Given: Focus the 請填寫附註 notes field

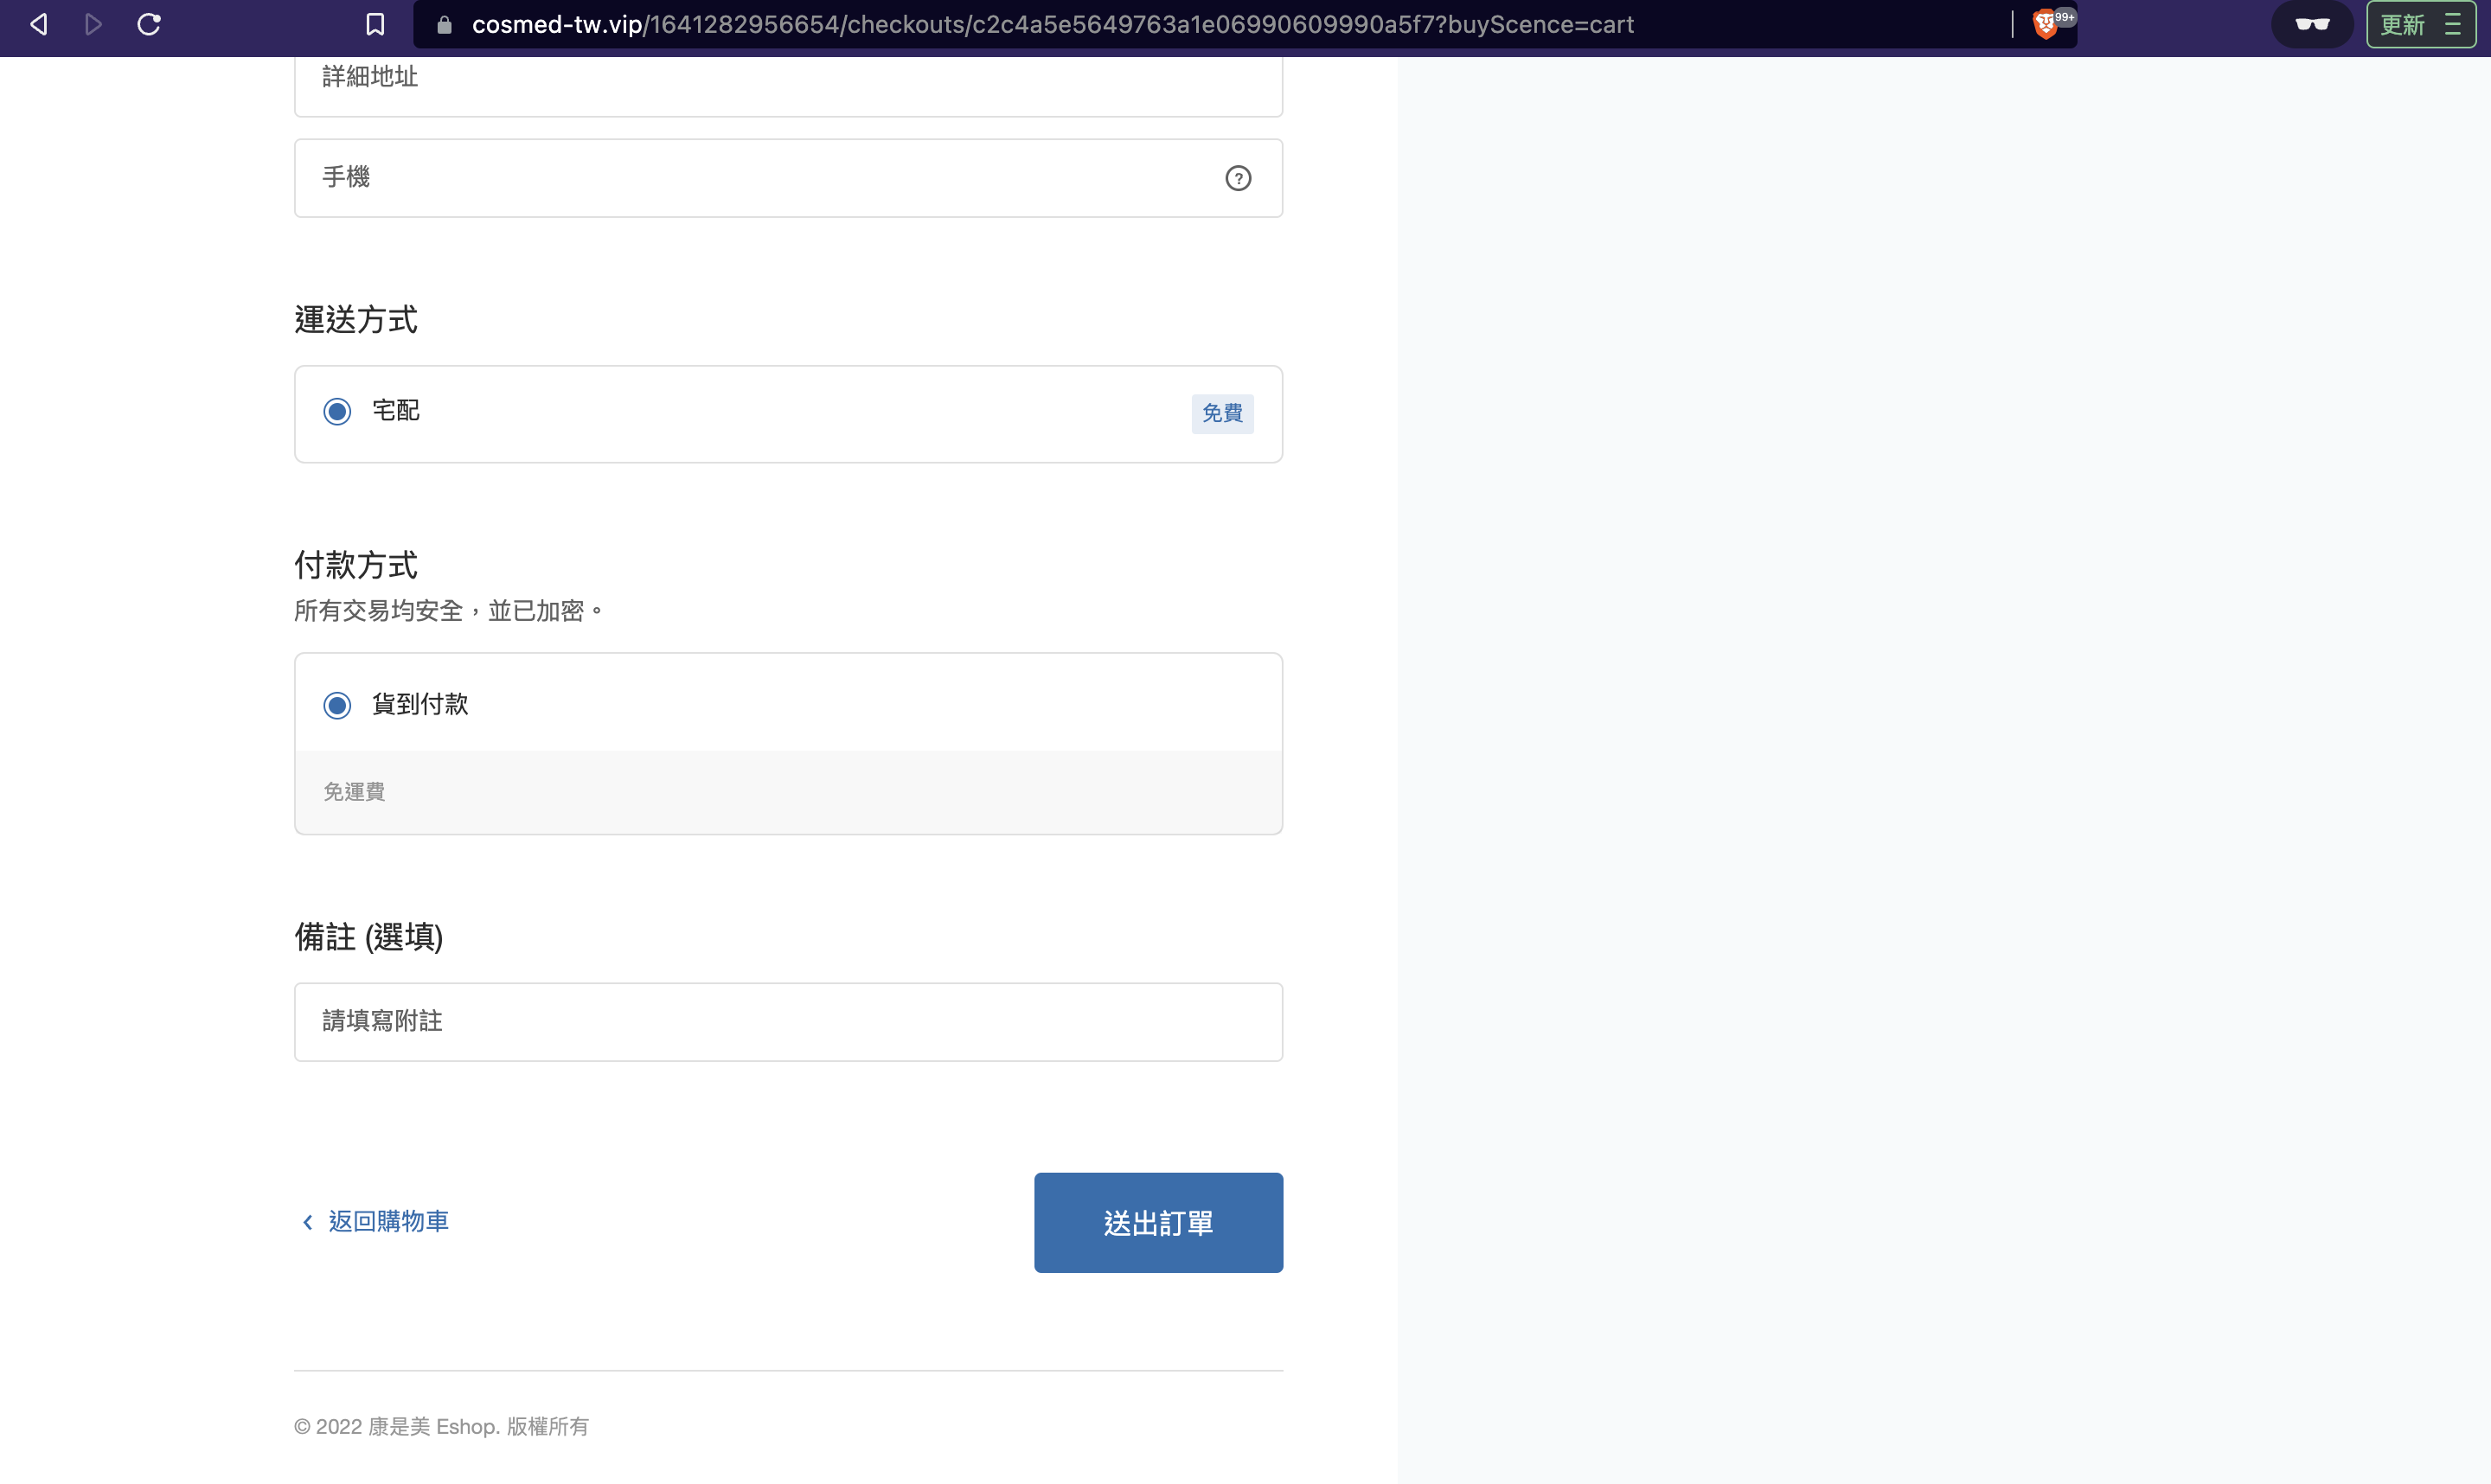Looking at the screenshot, I should 788,1021.
